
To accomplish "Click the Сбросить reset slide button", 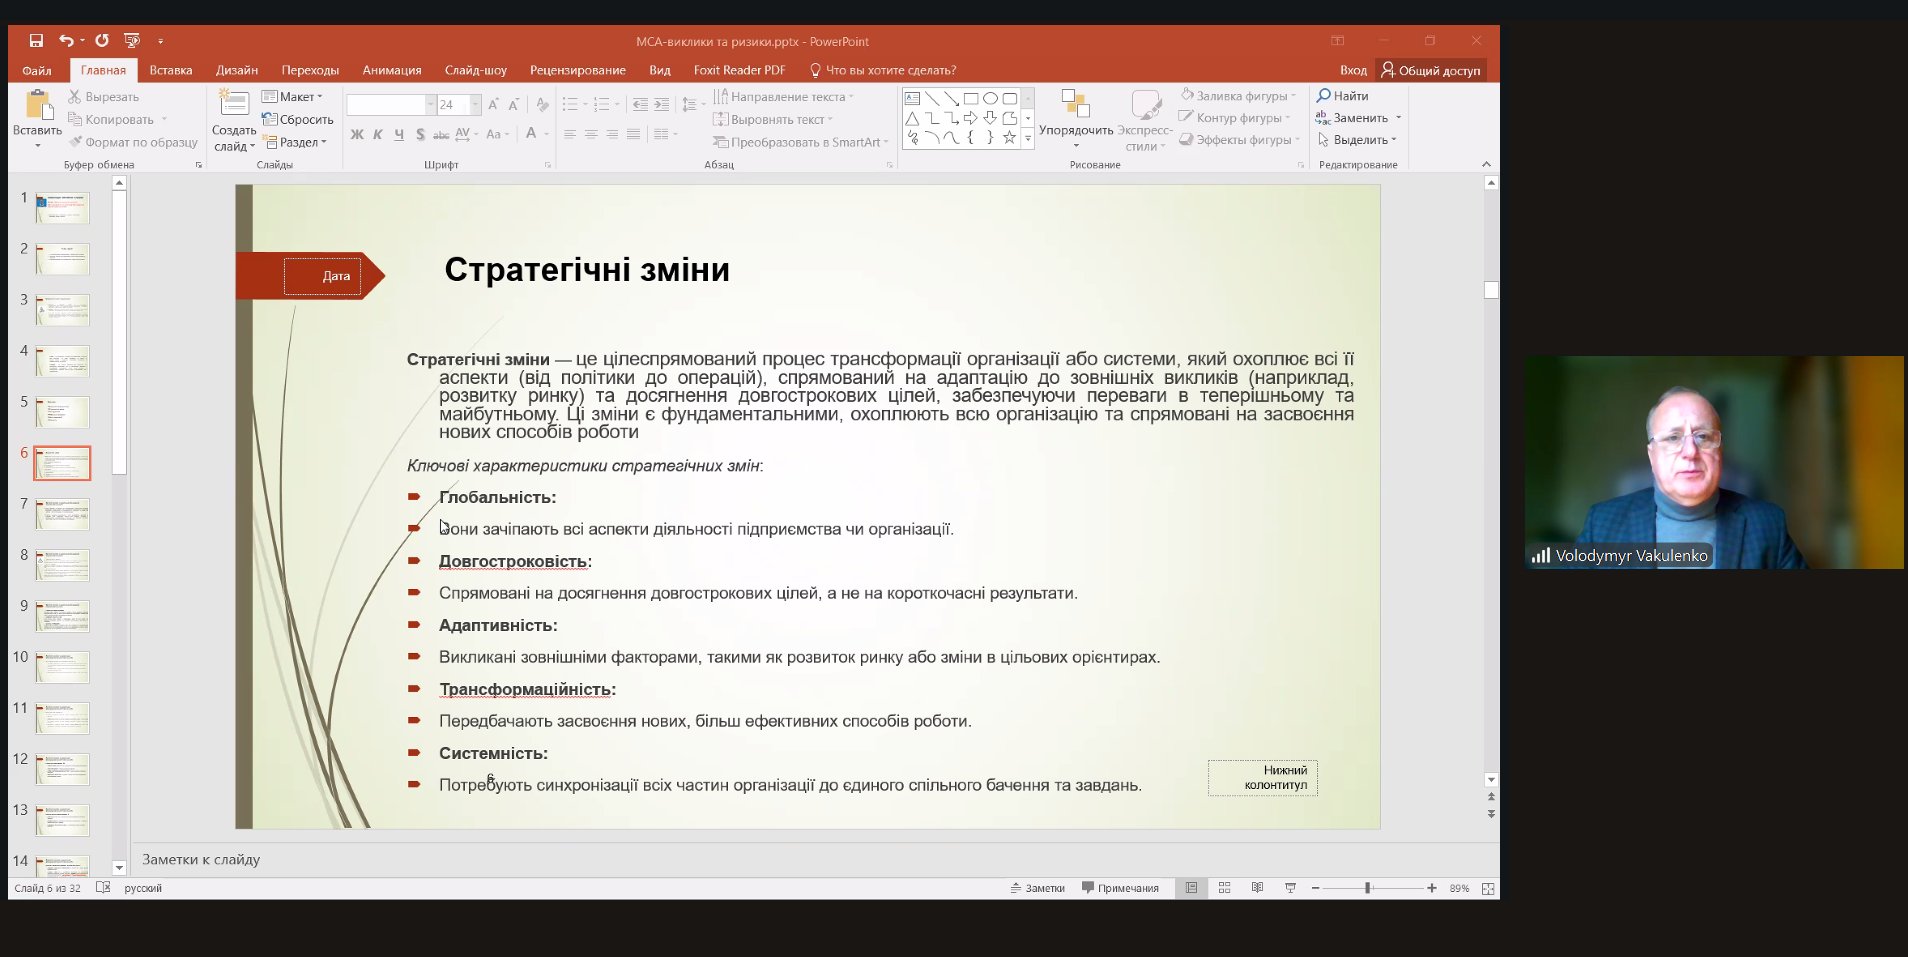I will pyautogui.click(x=298, y=119).
